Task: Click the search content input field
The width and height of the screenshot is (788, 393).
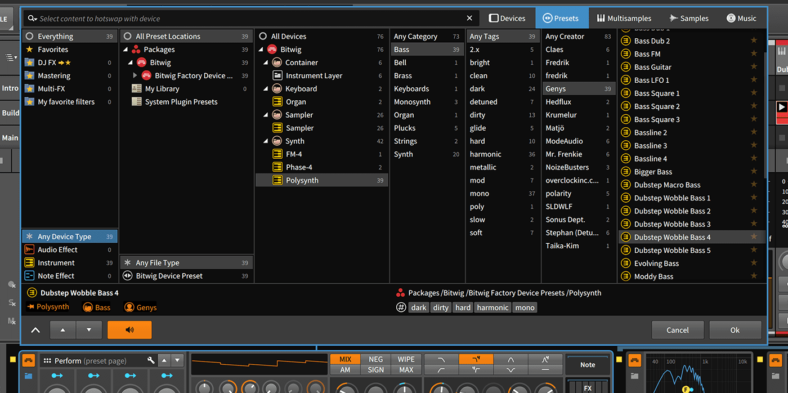Action: 251,18
